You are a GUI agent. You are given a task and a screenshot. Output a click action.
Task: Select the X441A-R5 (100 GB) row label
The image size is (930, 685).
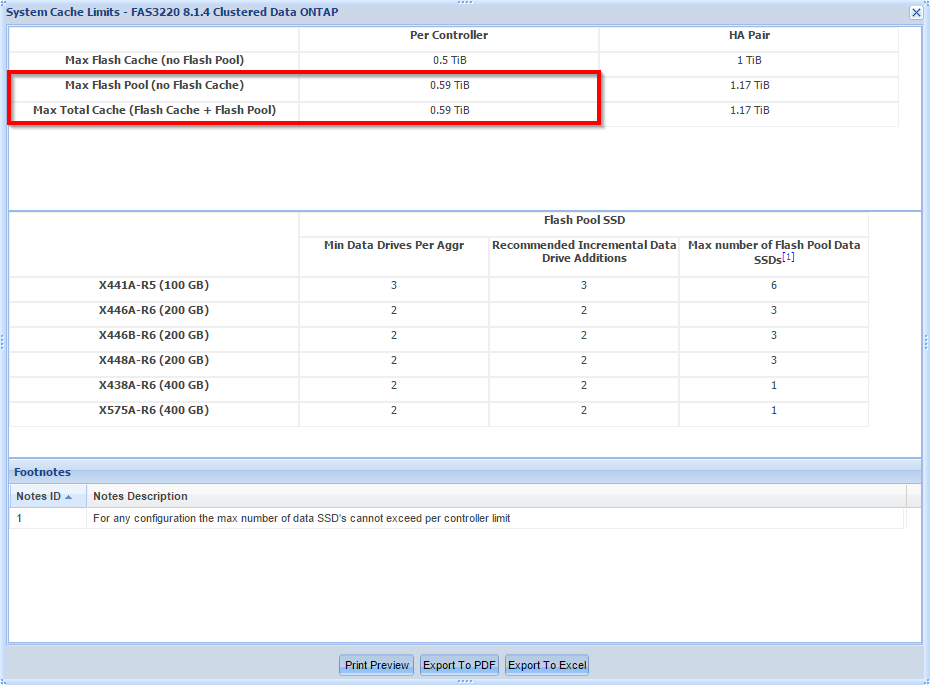coord(154,285)
